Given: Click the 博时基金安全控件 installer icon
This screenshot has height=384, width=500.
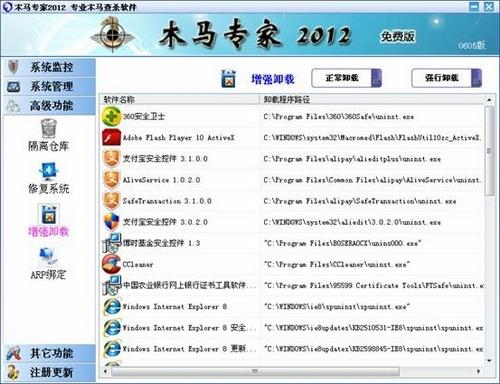Looking at the screenshot, I should point(111,243).
